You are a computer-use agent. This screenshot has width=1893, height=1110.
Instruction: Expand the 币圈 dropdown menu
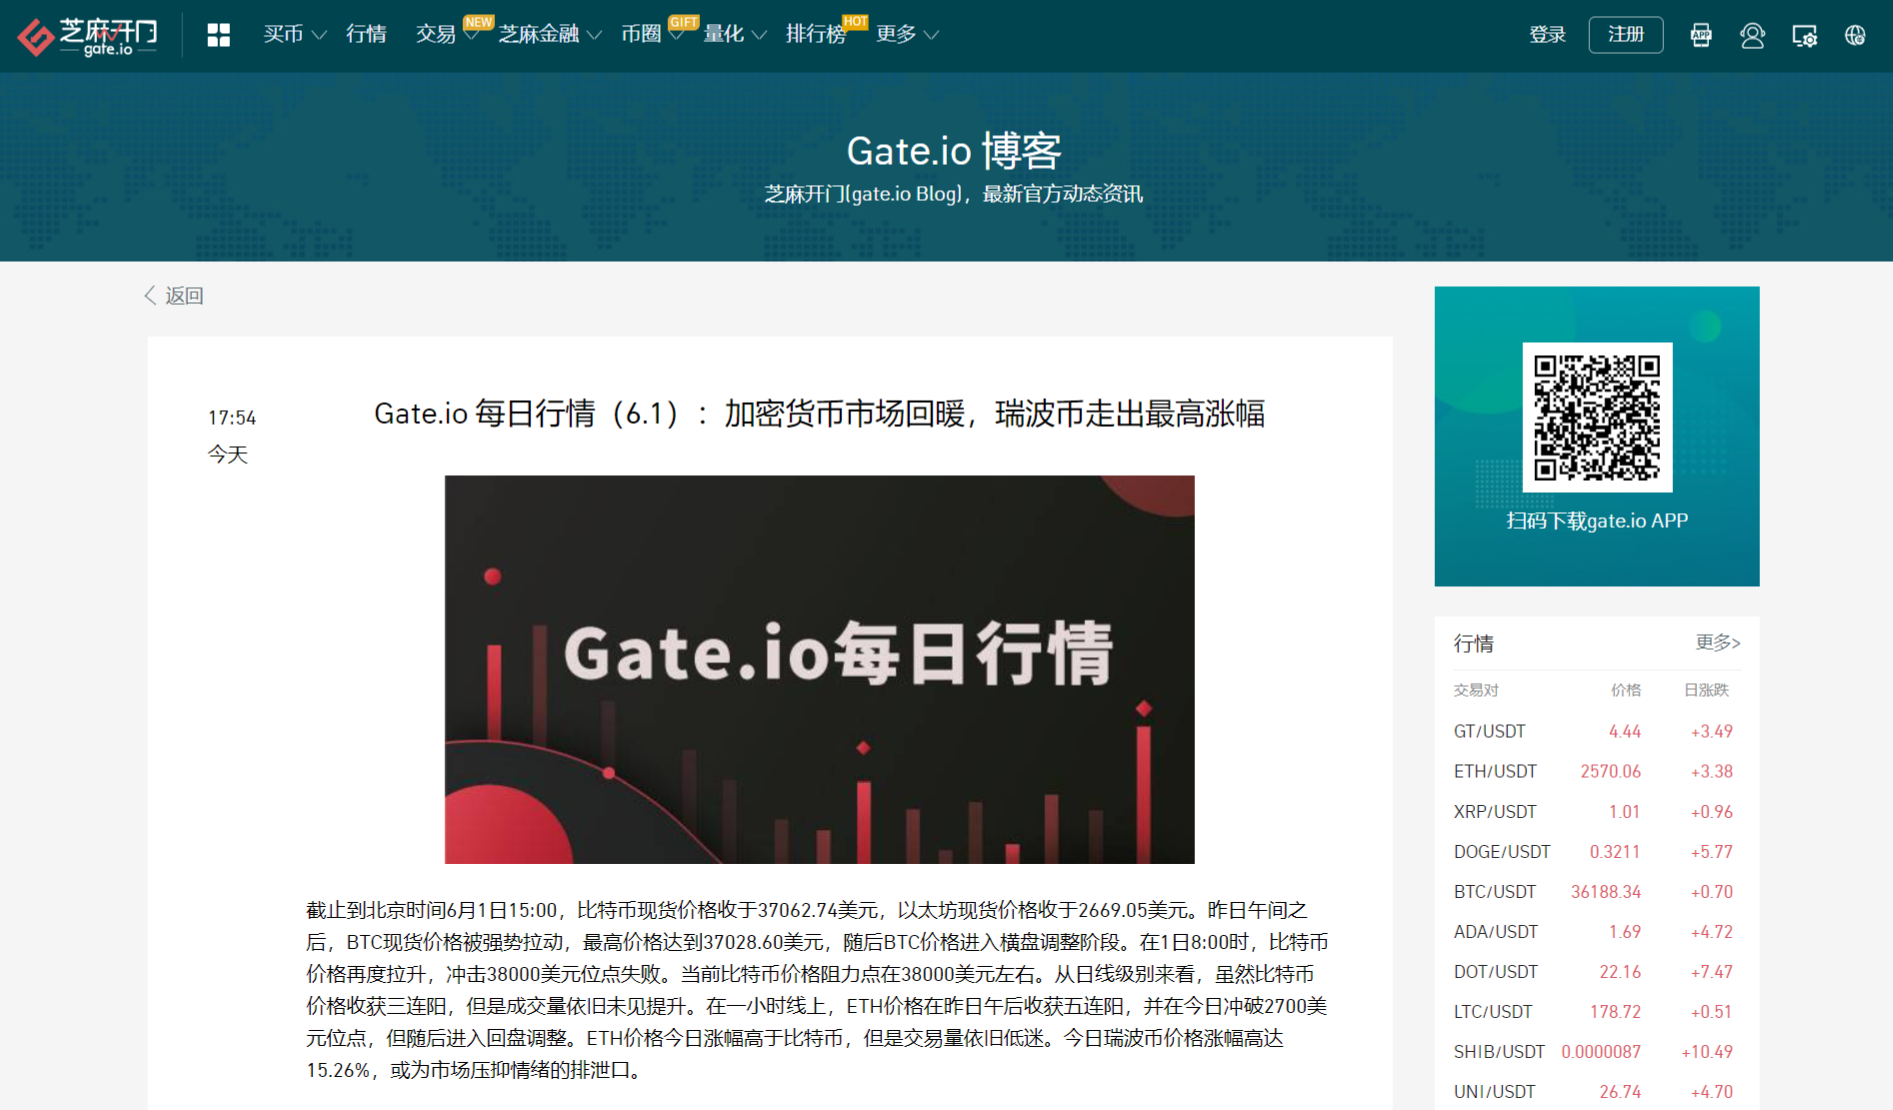pyautogui.click(x=651, y=34)
